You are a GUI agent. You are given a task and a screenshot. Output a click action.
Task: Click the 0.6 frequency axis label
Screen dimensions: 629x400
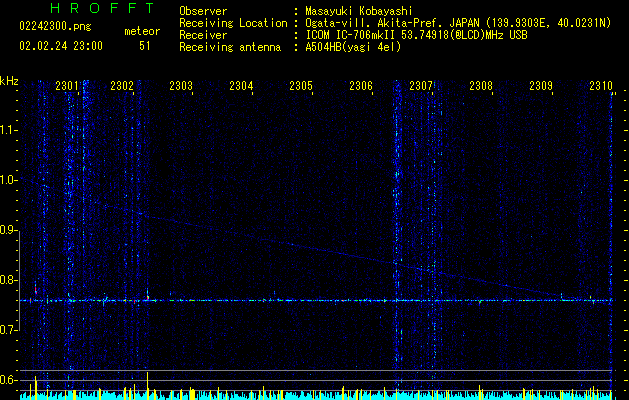coord(9,380)
